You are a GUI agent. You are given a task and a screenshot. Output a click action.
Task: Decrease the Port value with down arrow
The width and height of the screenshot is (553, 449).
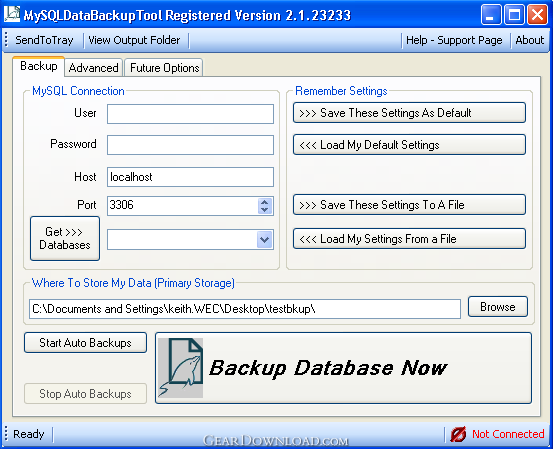point(265,210)
